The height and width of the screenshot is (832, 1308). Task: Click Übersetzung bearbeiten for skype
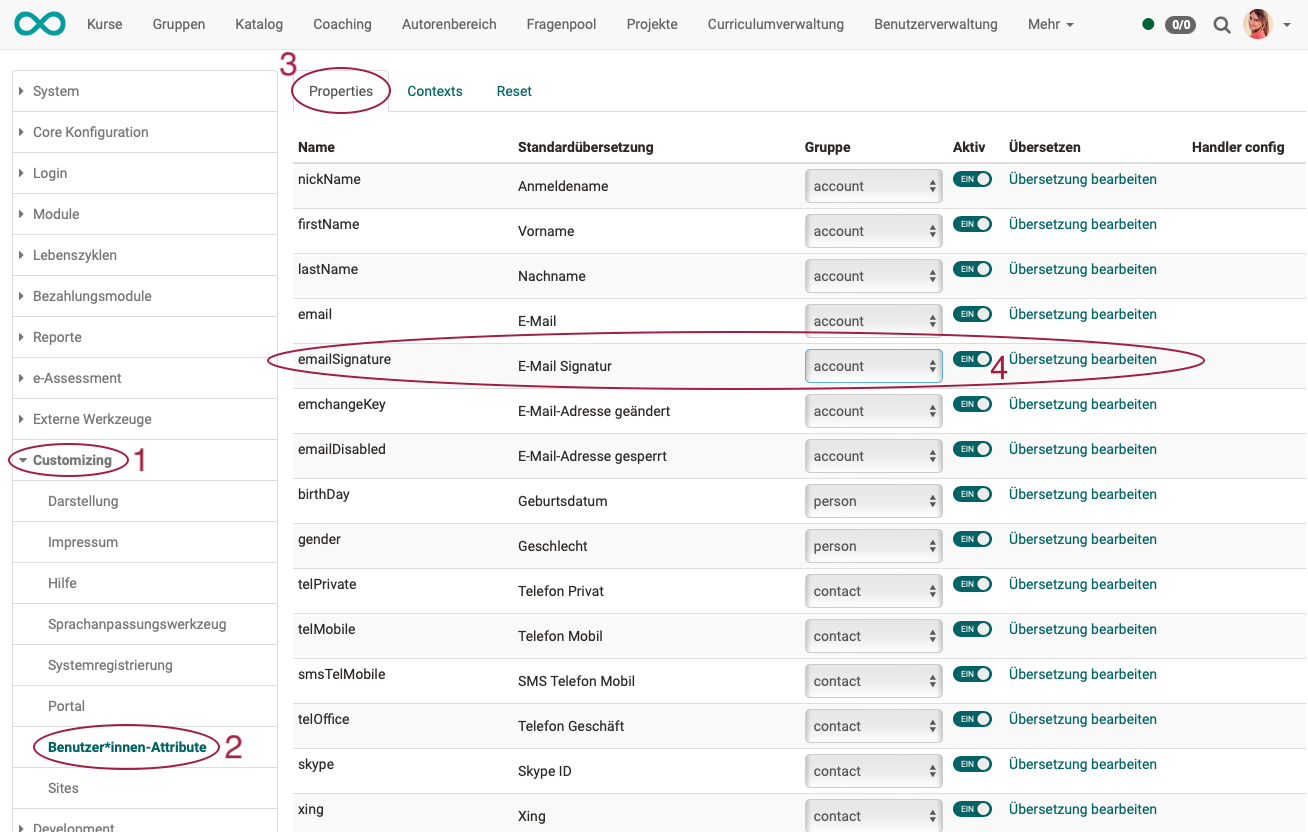pyautogui.click(x=1082, y=764)
